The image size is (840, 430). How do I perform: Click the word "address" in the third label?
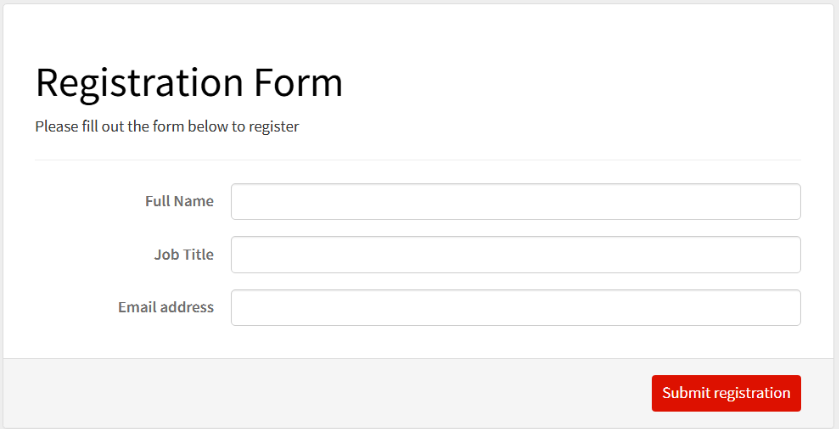(x=187, y=307)
